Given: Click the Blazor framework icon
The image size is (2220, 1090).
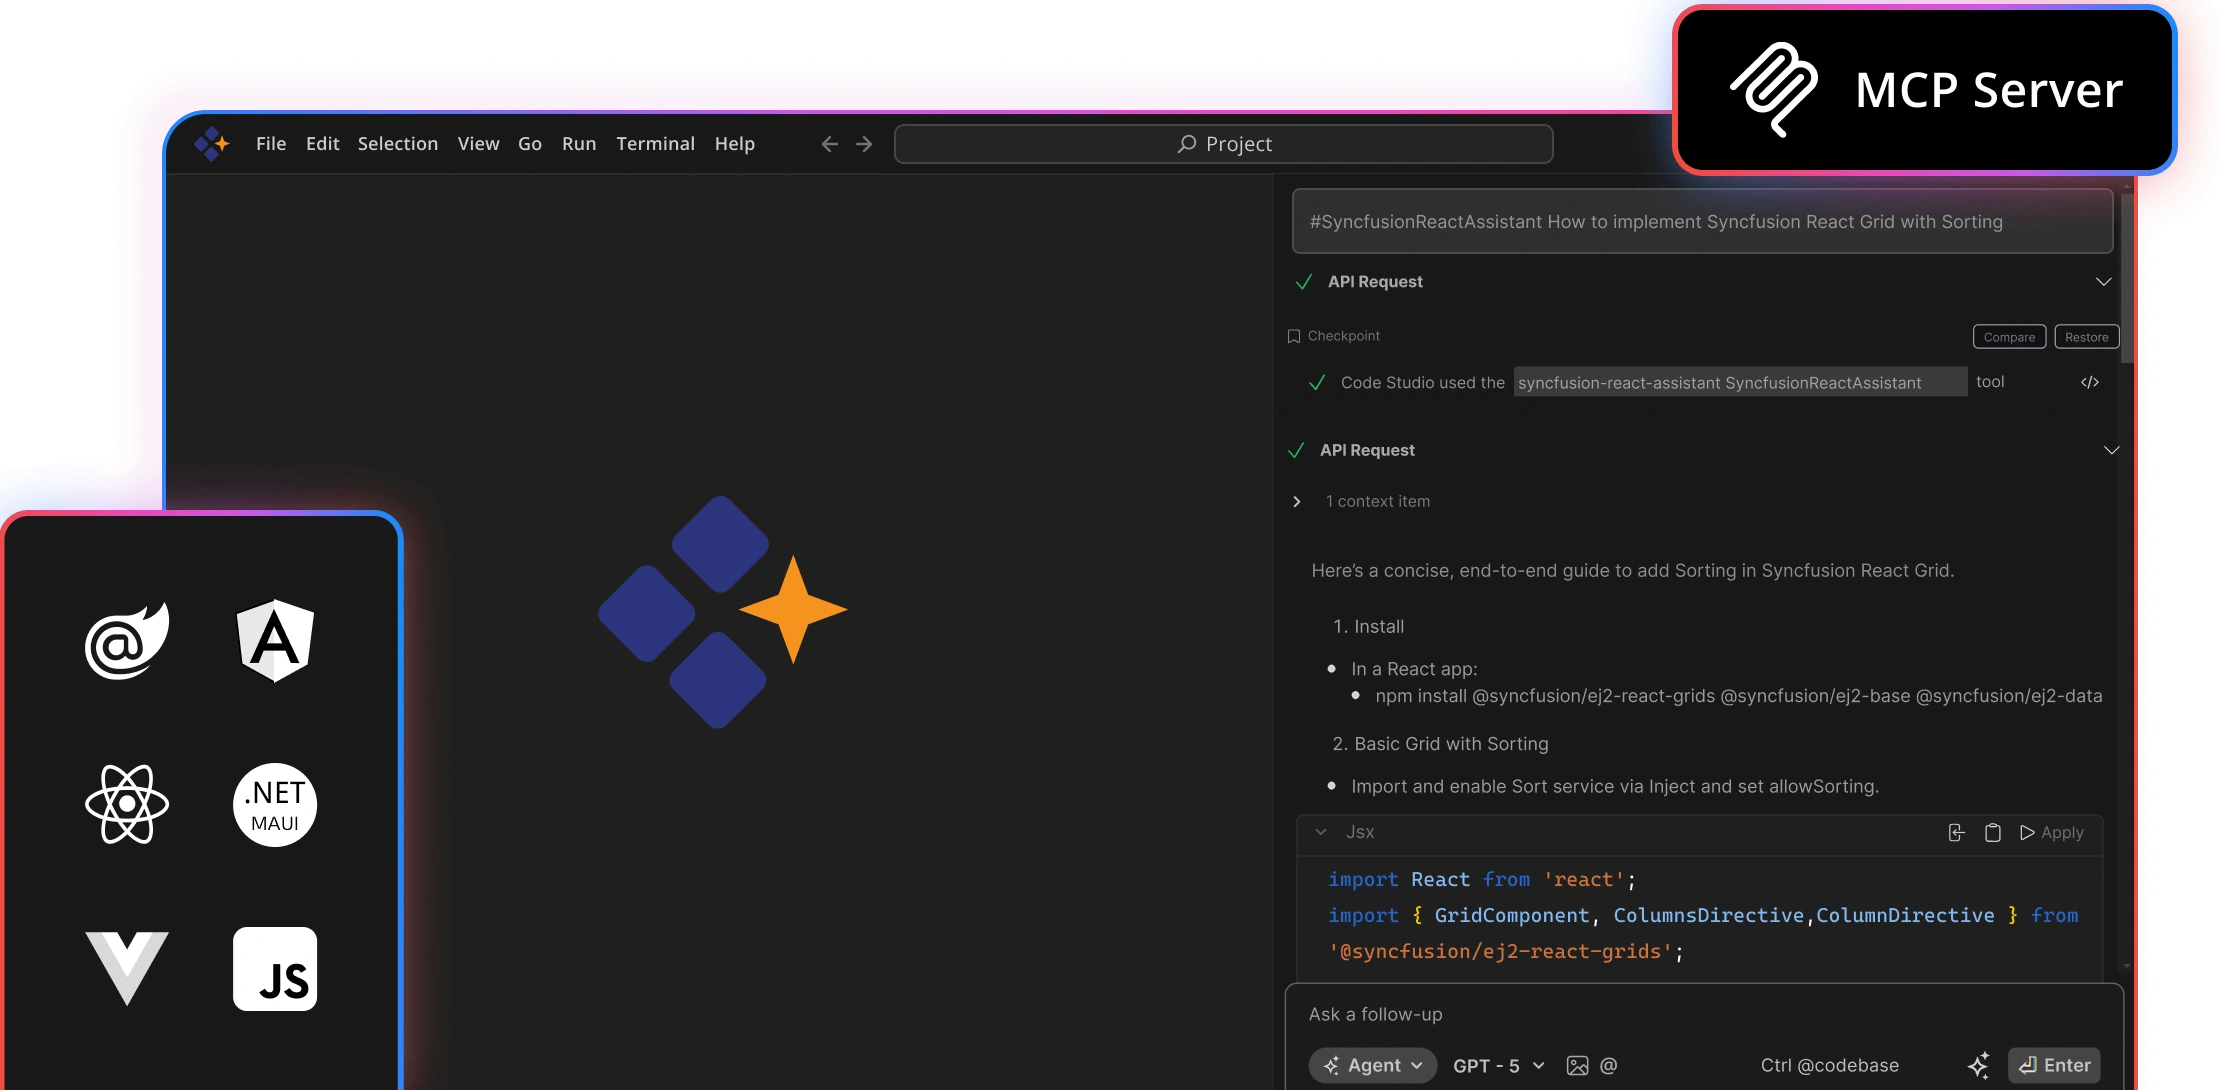Looking at the screenshot, I should (127, 641).
